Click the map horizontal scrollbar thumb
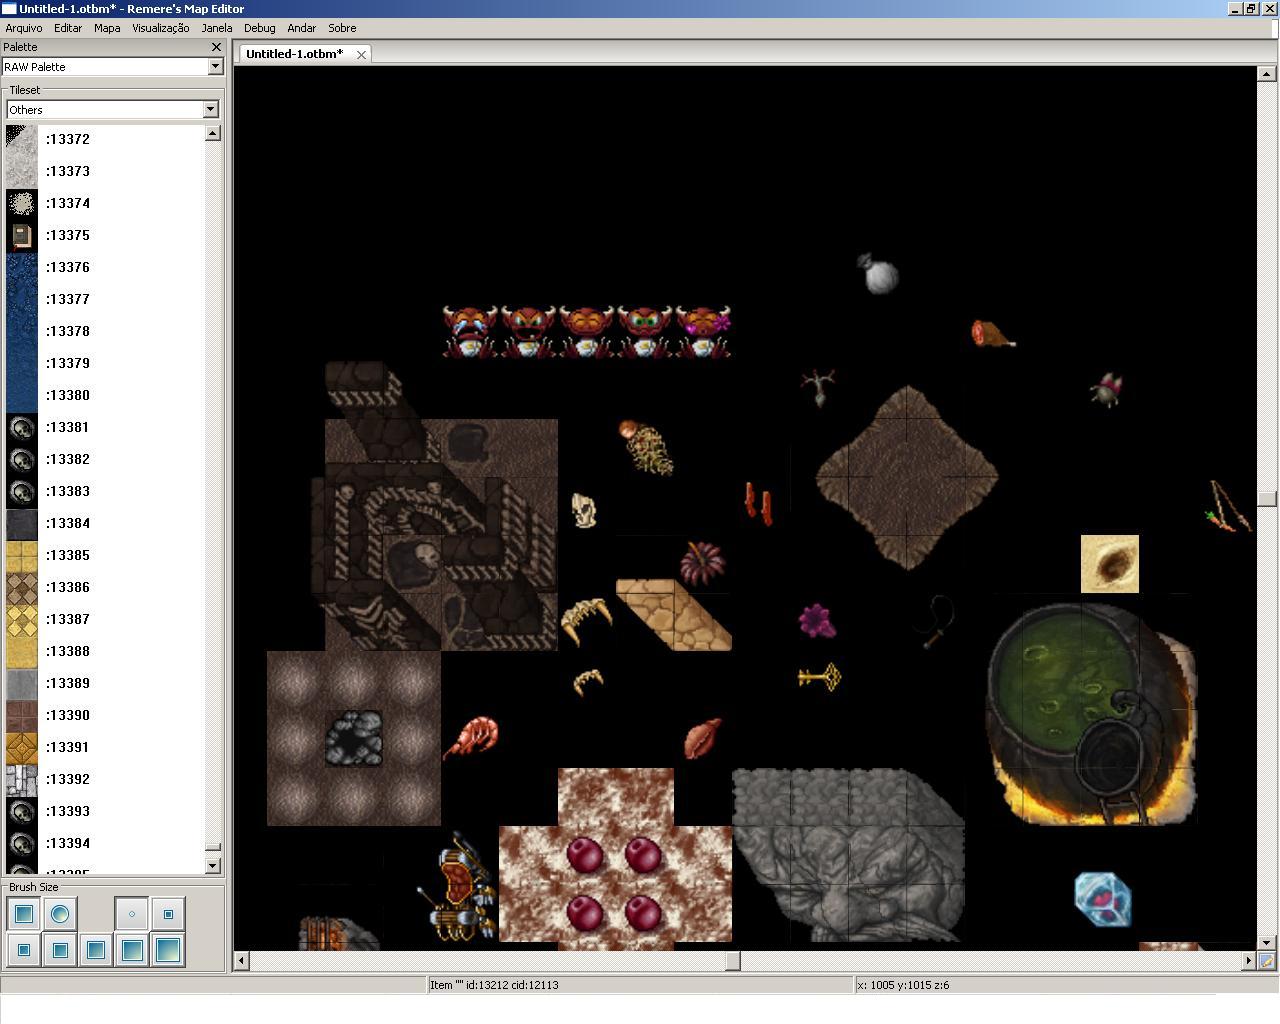Viewport: 1280px width, 1024px height. 733,961
